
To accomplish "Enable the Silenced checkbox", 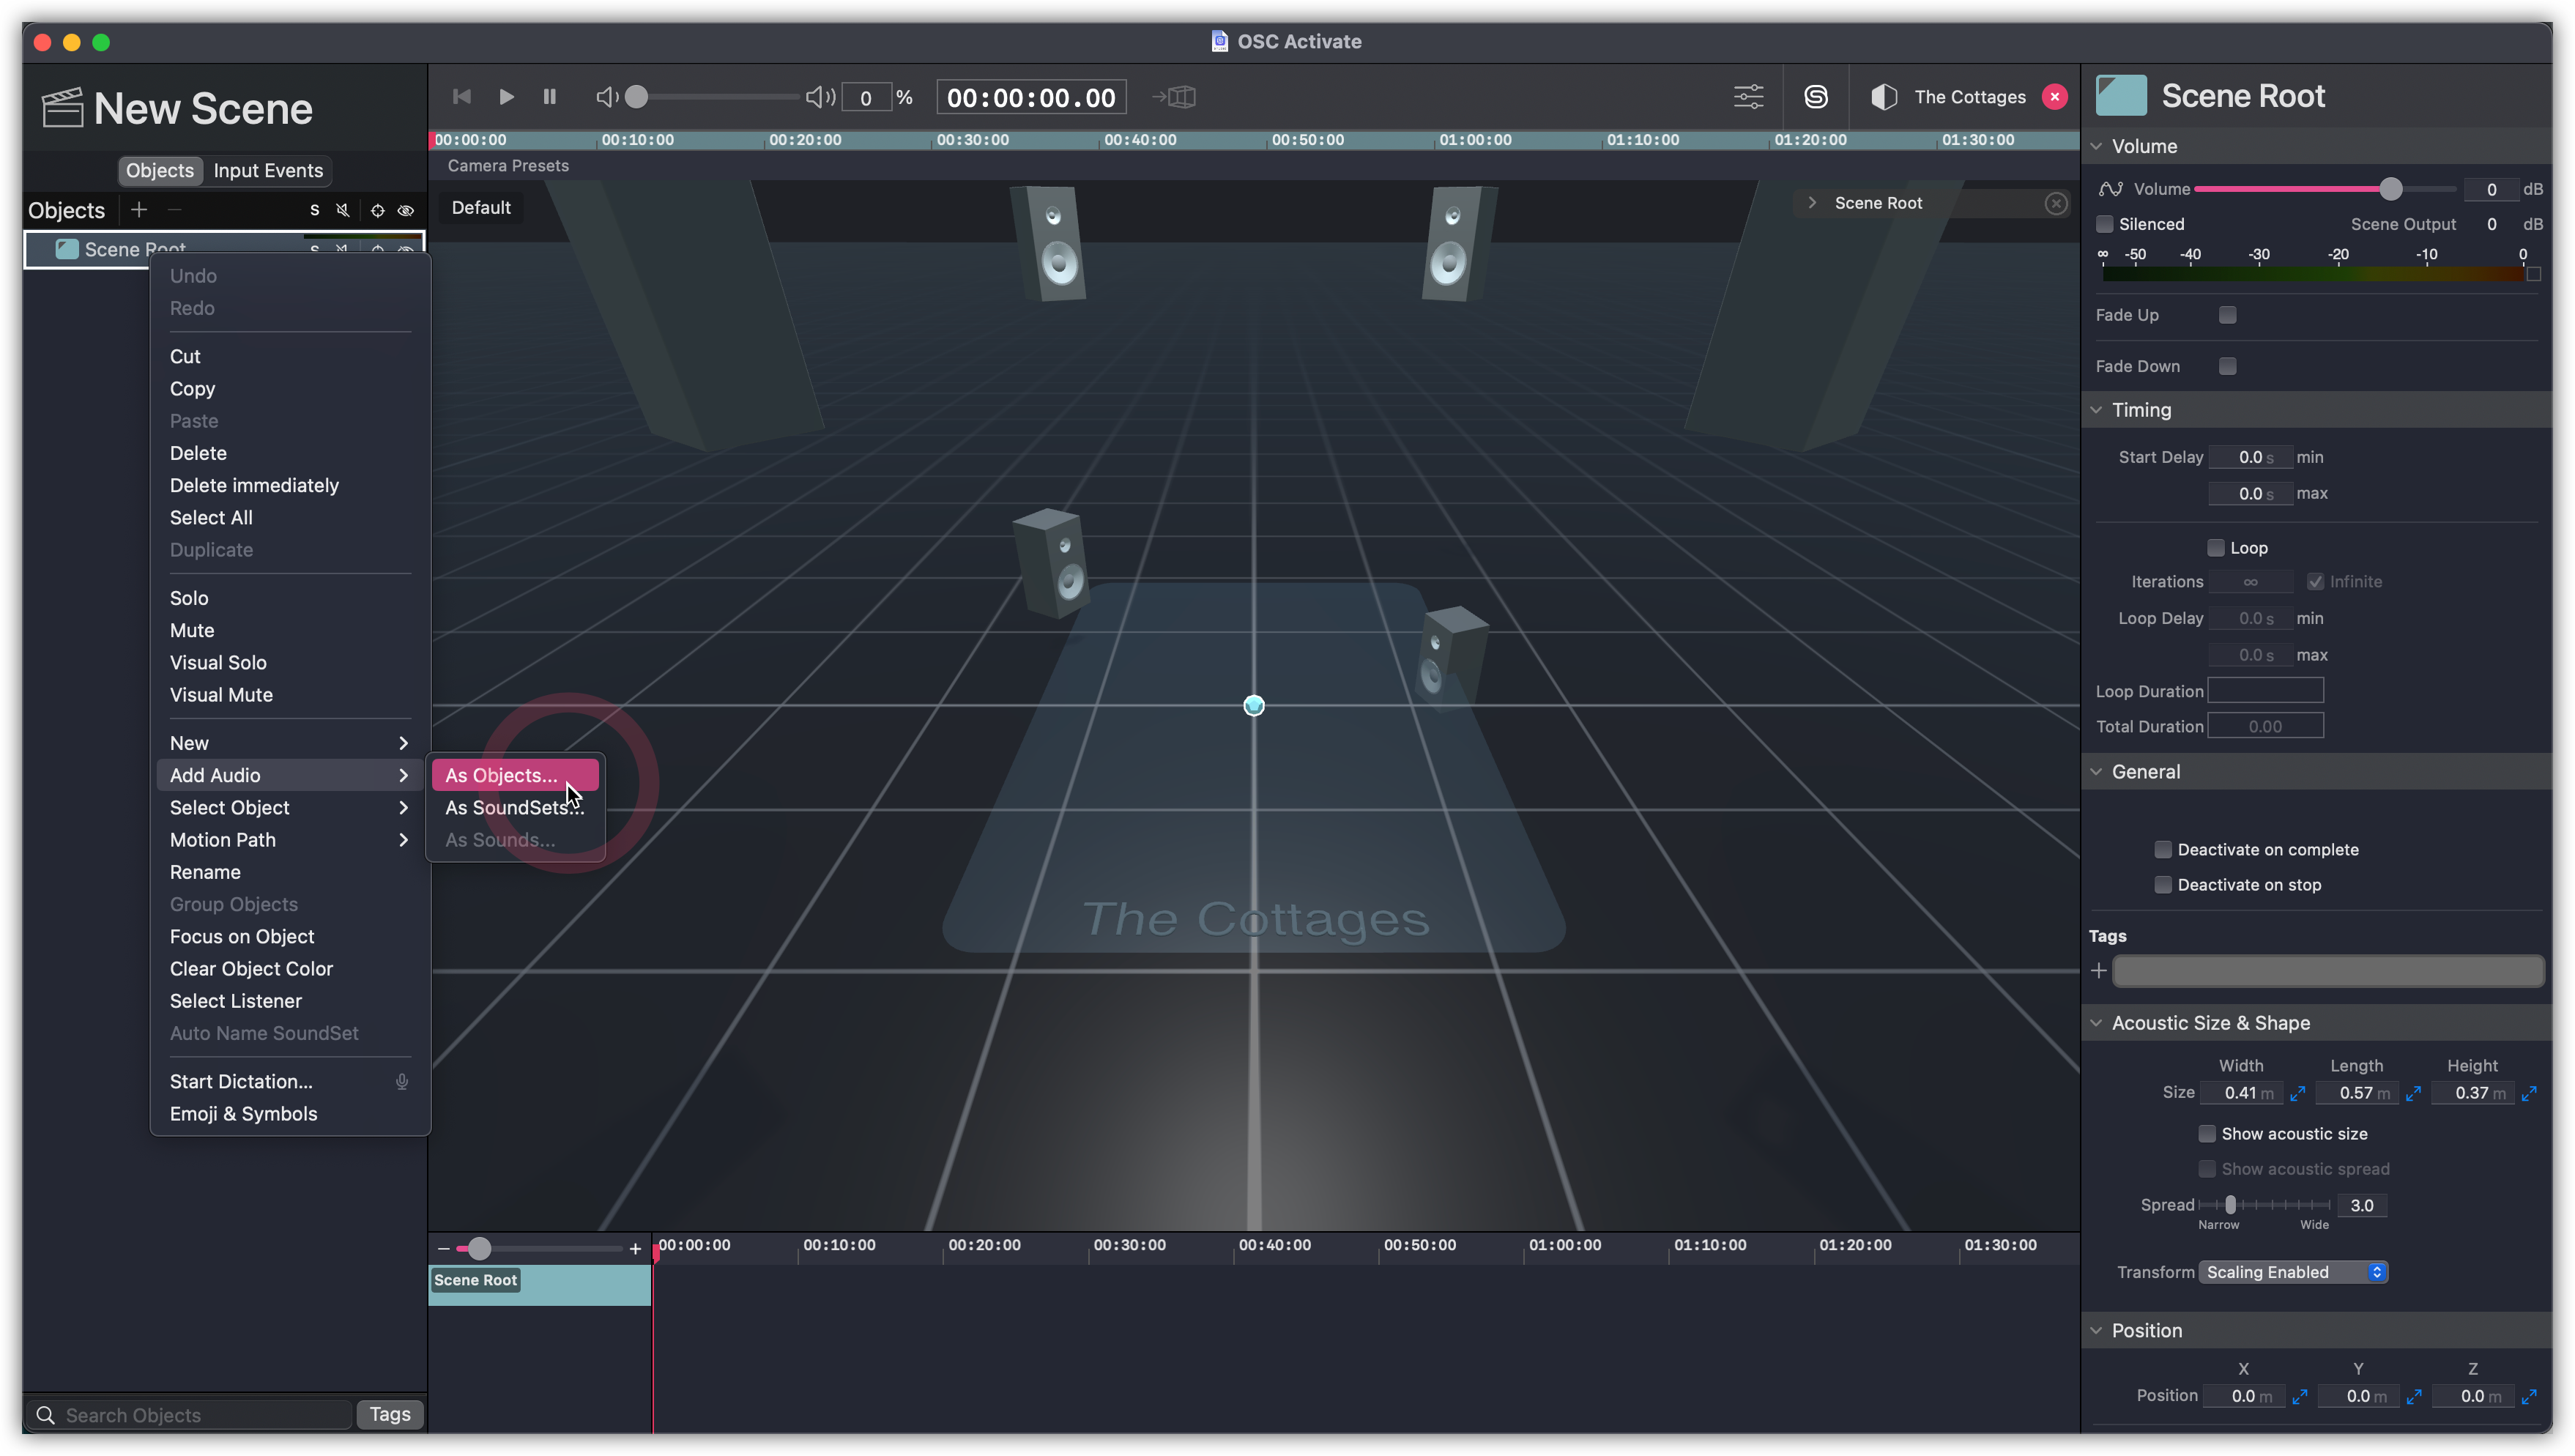I will [x=2105, y=224].
